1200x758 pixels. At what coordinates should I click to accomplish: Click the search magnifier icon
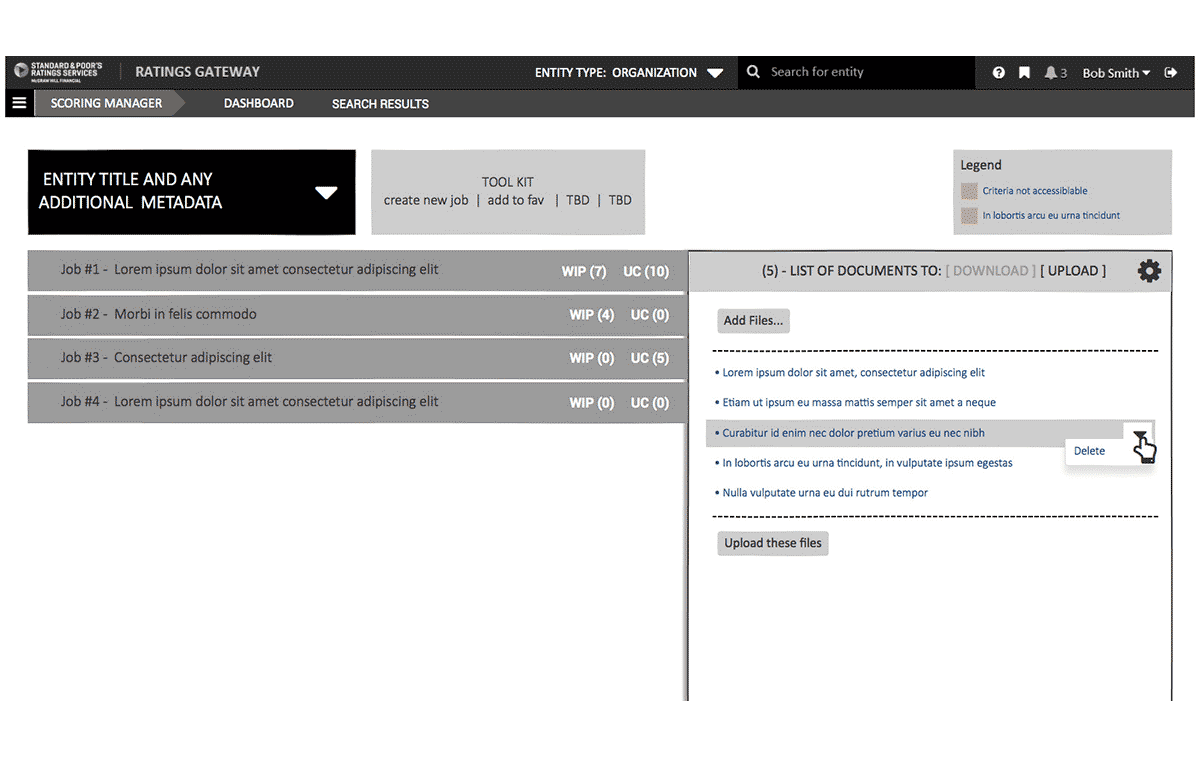click(754, 72)
